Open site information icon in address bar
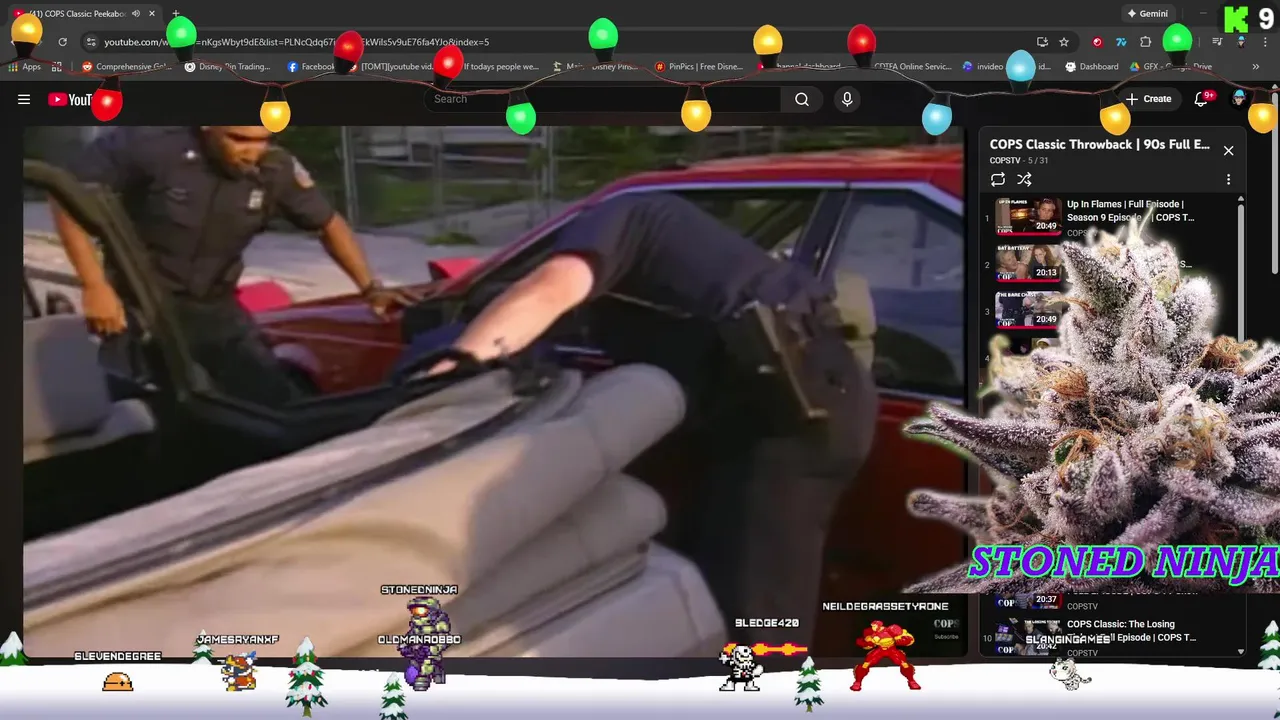Image resolution: width=1280 pixels, height=720 pixels. click(91, 42)
